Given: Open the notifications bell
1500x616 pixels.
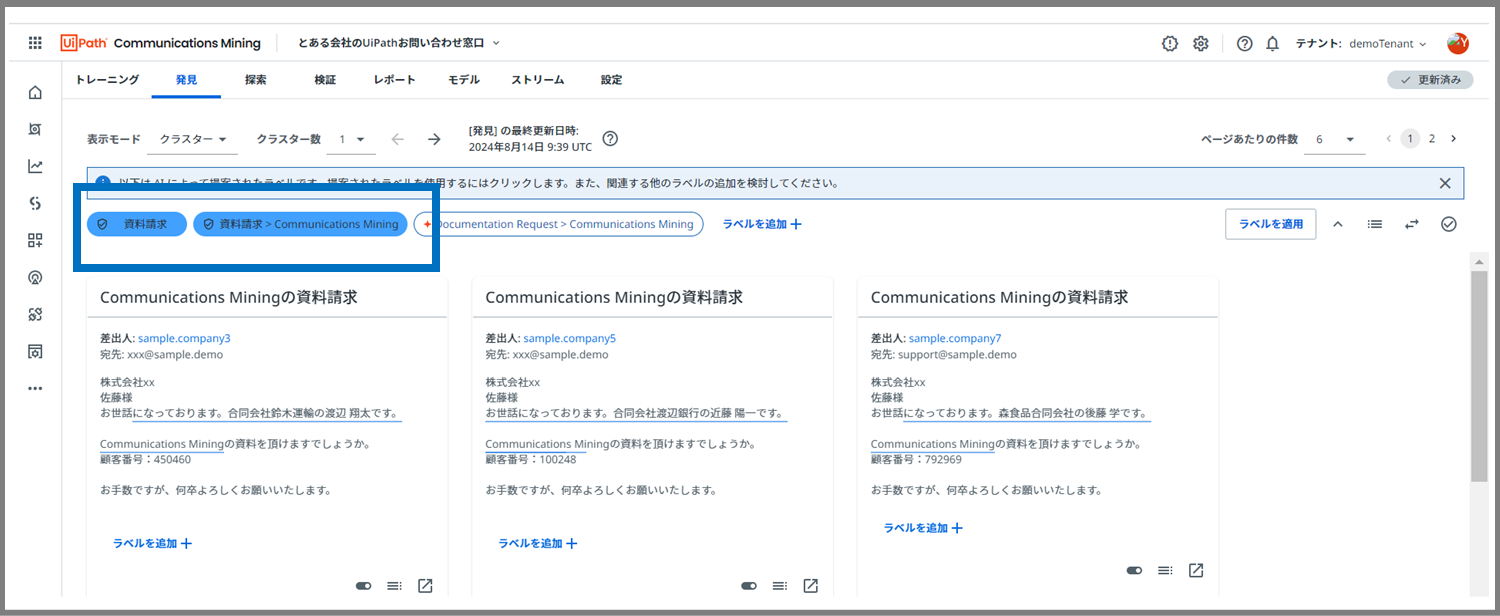Looking at the screenshot, I should click(x=1273, y=43).
